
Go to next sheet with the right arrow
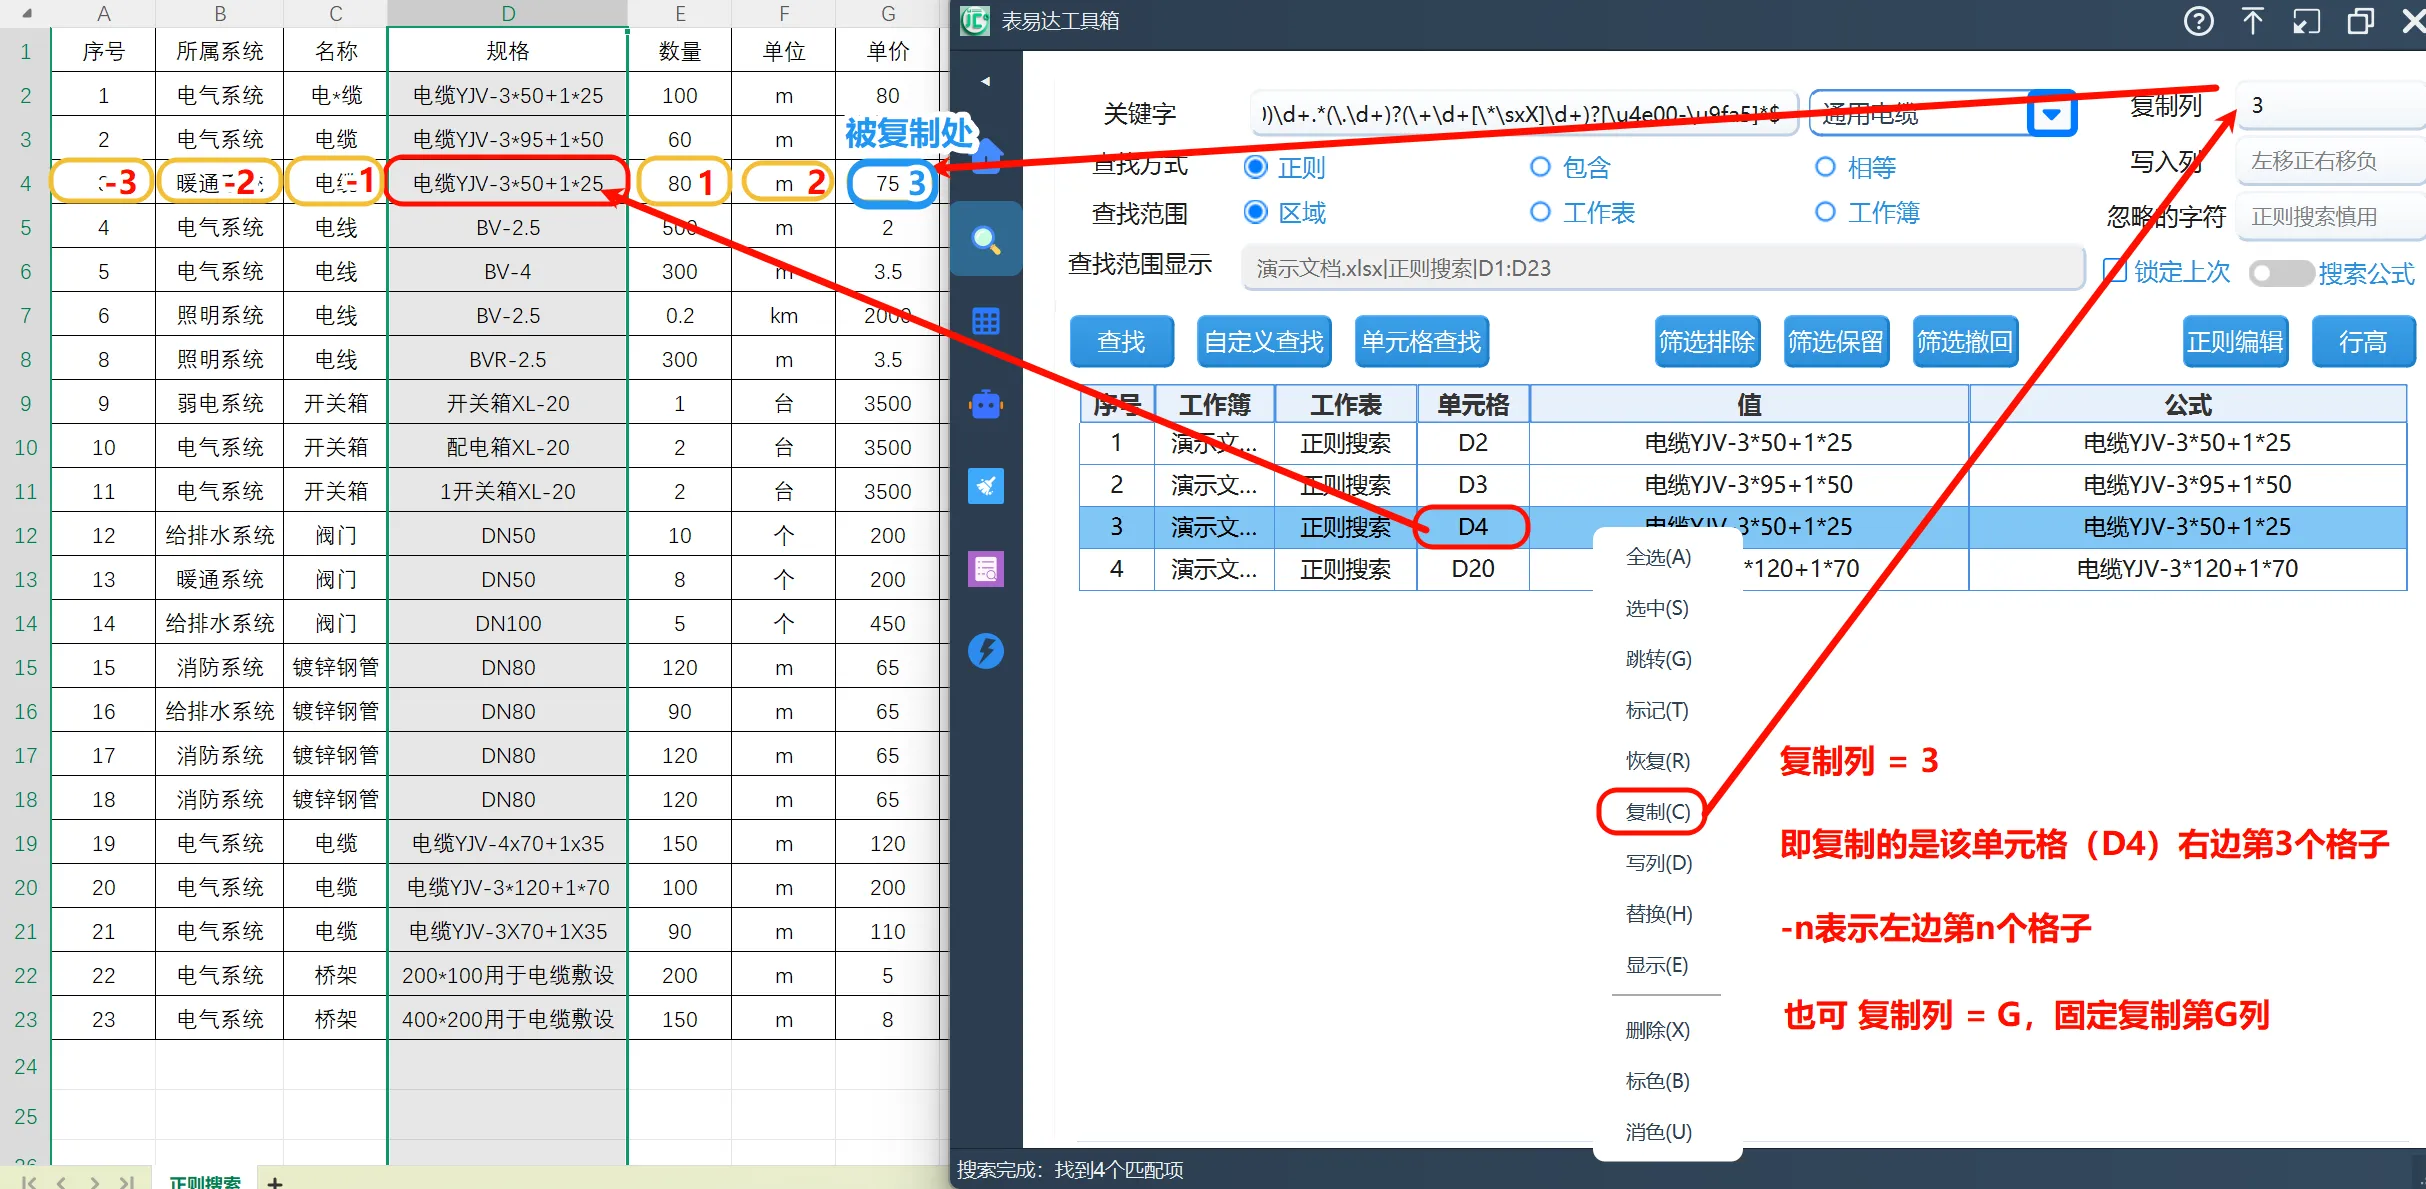pos(94,1182)
